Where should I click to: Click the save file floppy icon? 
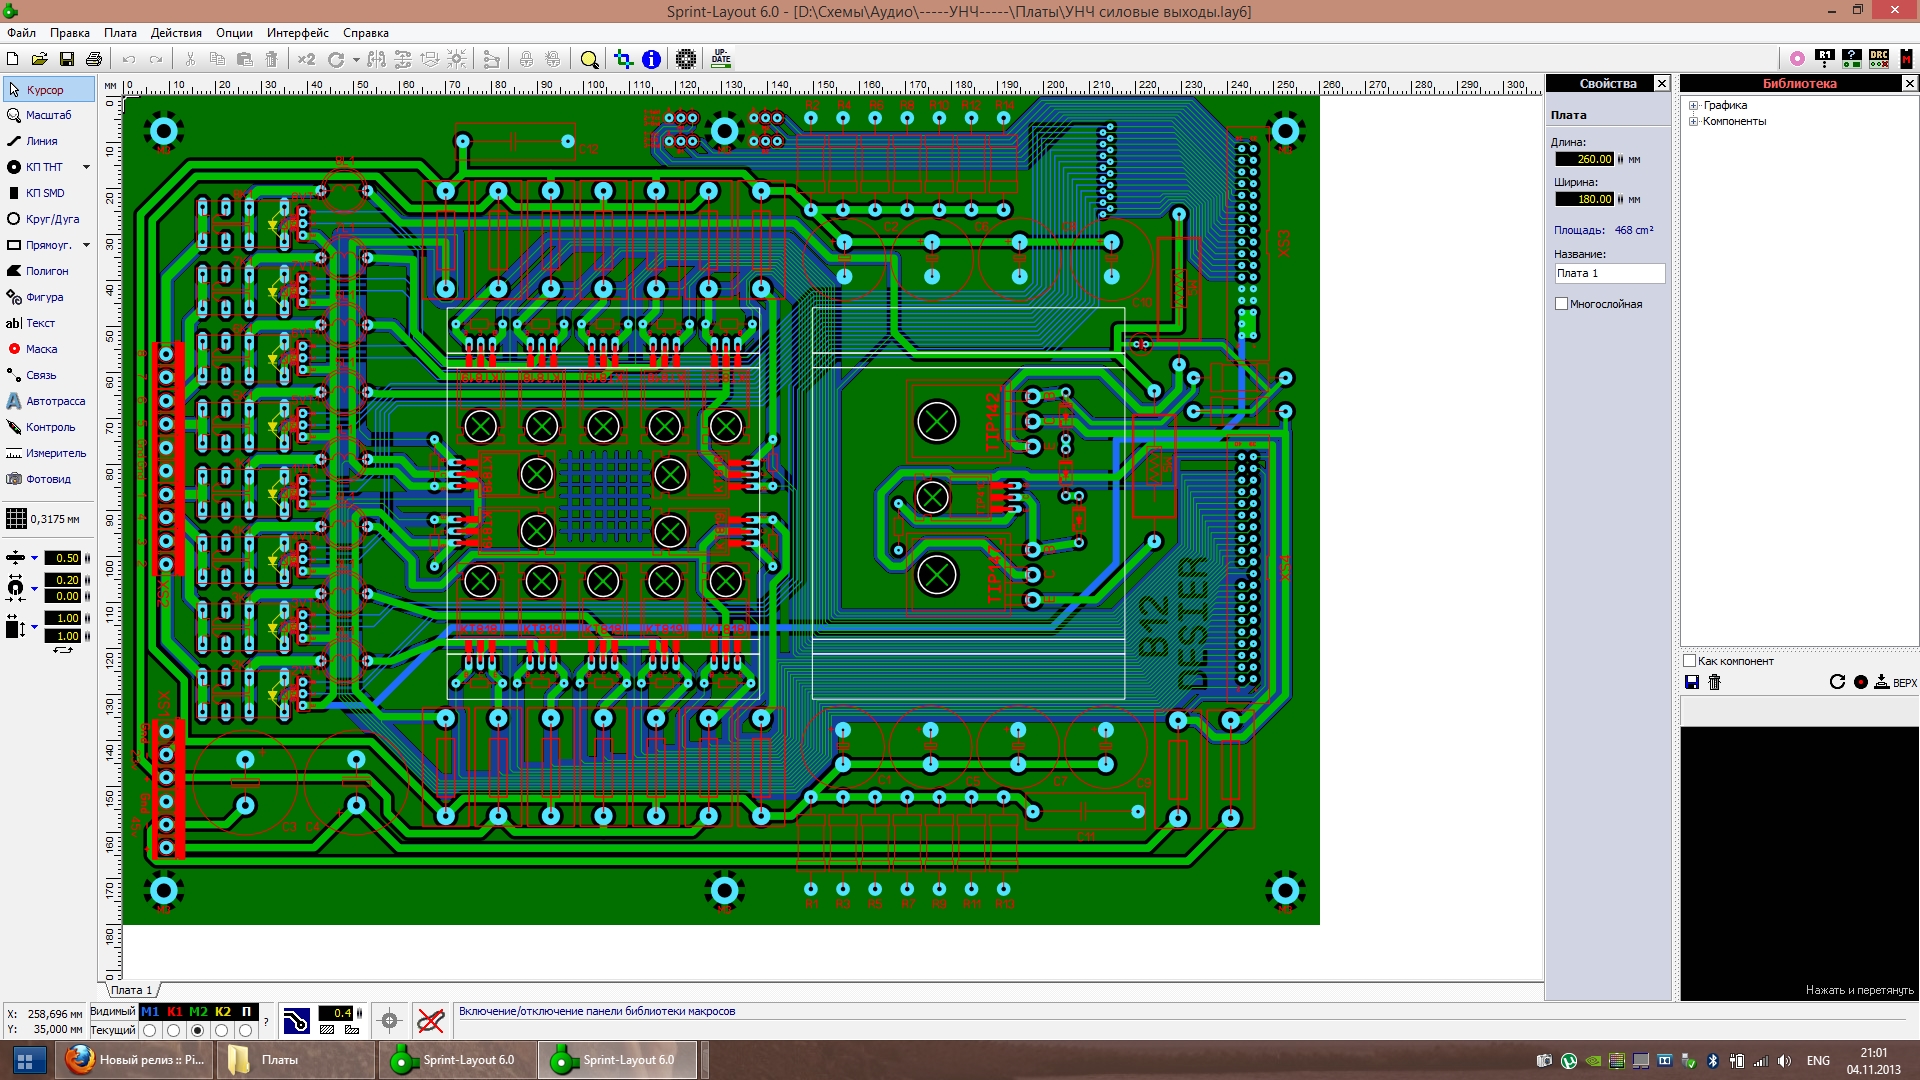(x=67, y=59)
